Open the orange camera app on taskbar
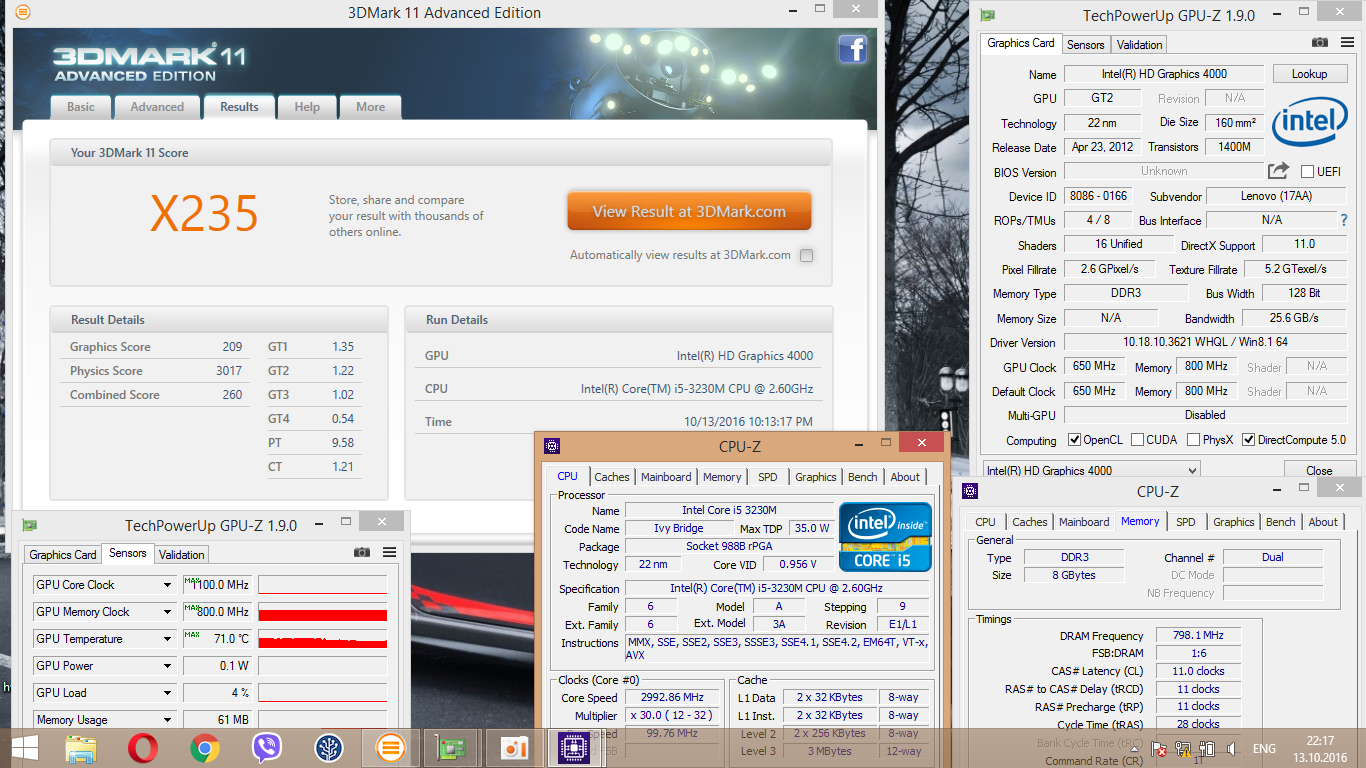 point(515,748)
